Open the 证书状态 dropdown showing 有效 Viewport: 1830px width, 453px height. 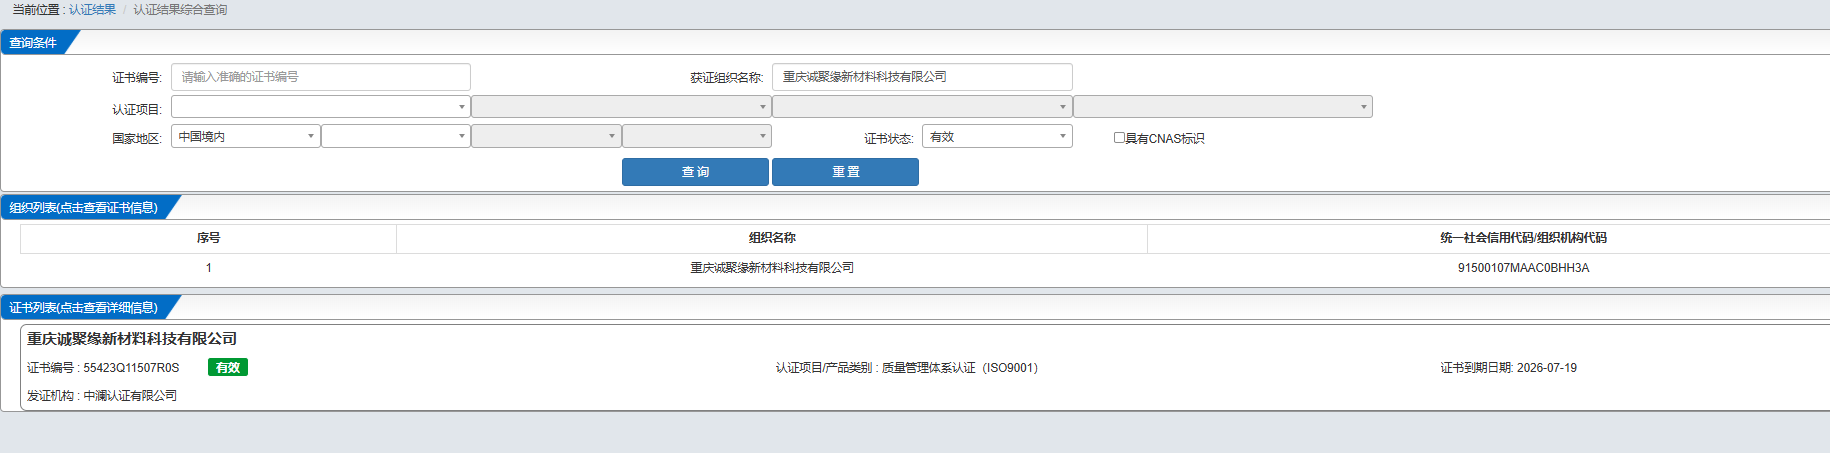pos(997,136)
